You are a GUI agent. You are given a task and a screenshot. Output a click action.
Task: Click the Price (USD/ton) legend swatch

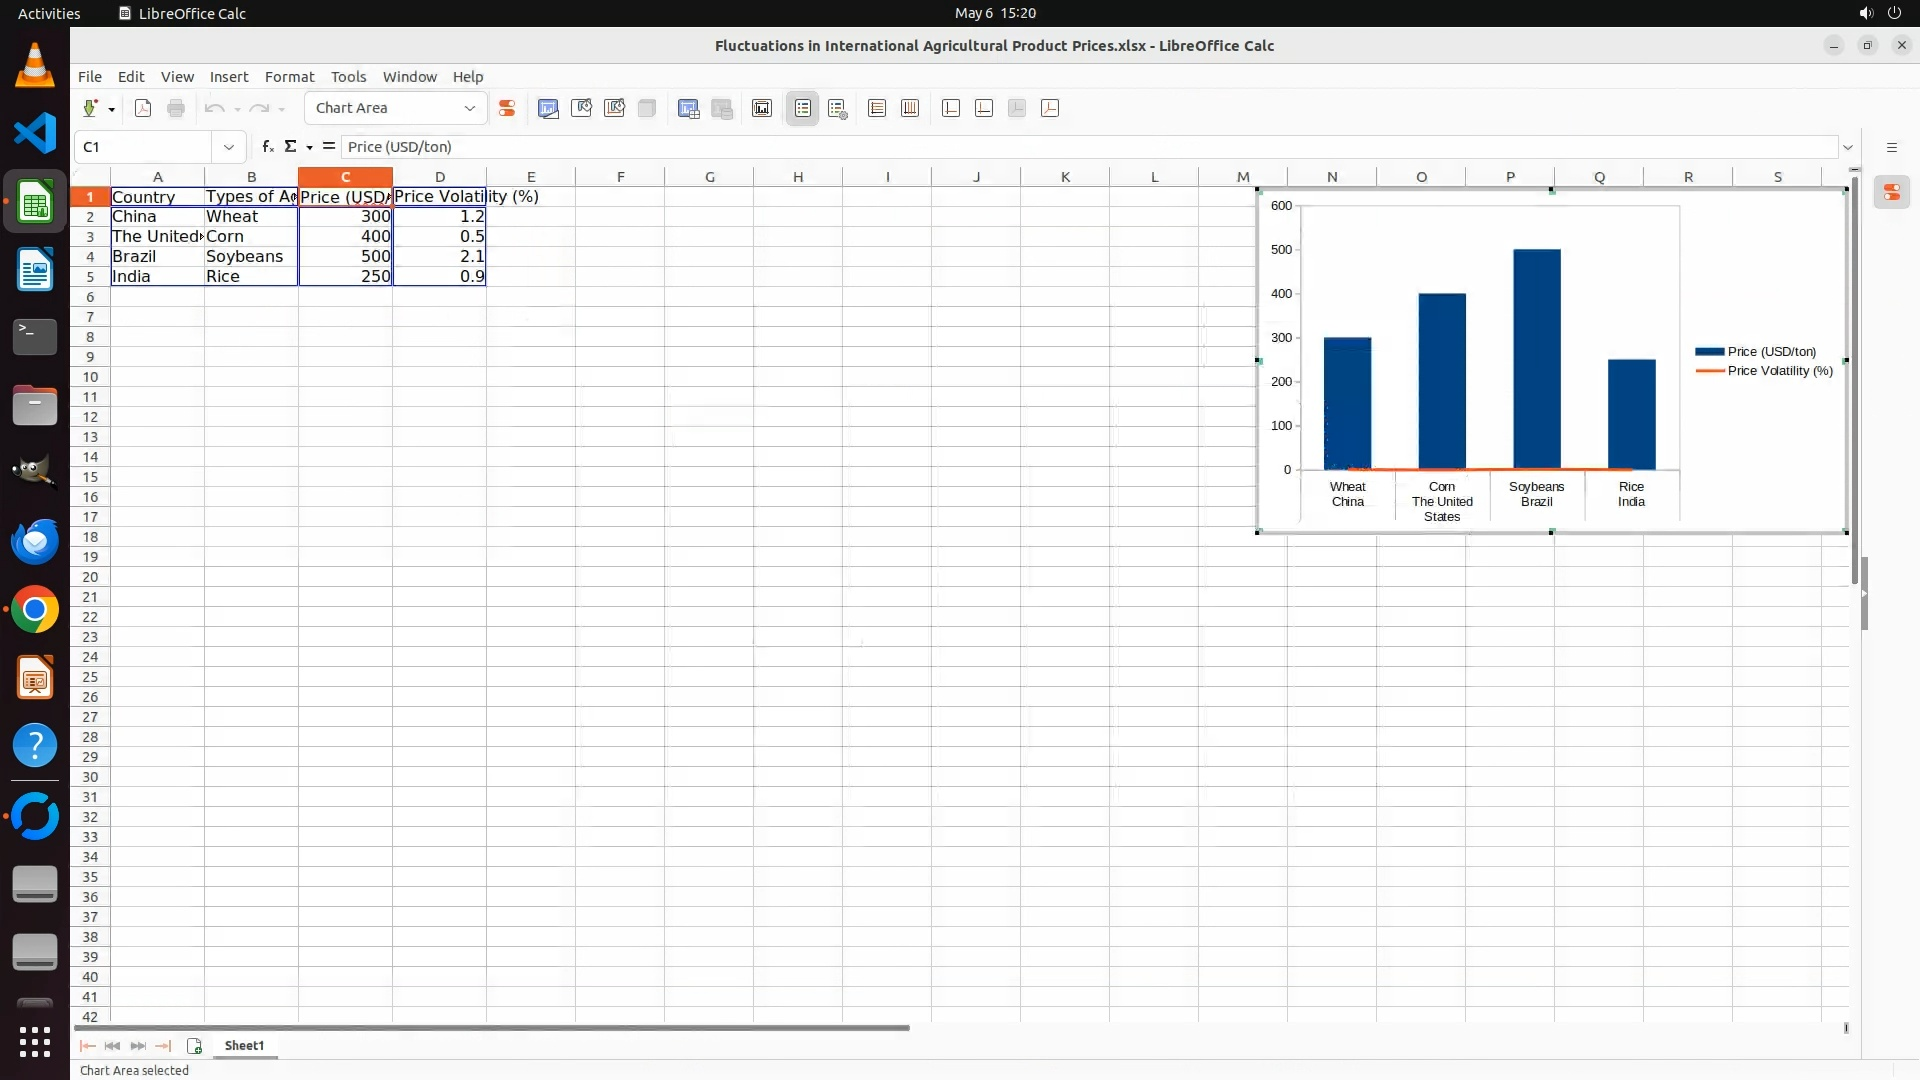[x=1709, y=352]
